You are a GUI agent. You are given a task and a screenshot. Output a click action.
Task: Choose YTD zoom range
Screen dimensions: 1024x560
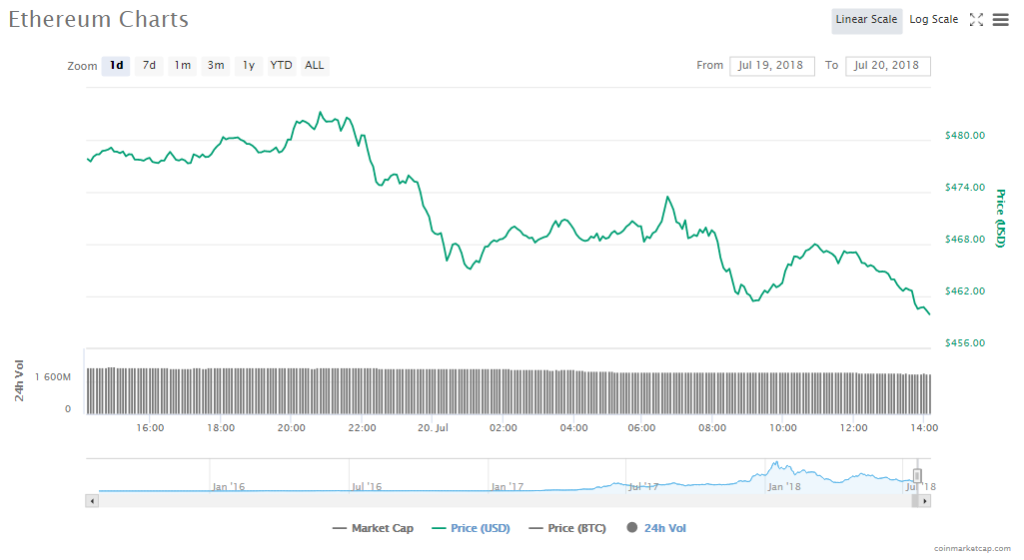tap(281, 66)
